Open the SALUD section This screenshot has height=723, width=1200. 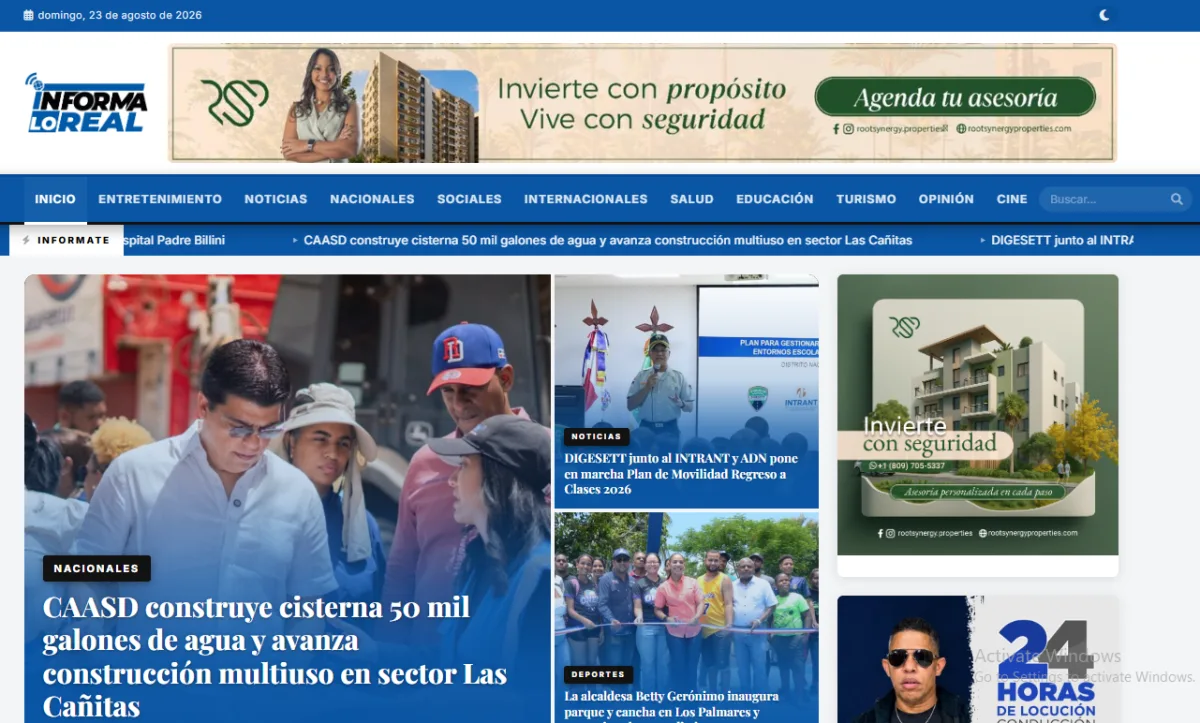(x=692, y=199)
